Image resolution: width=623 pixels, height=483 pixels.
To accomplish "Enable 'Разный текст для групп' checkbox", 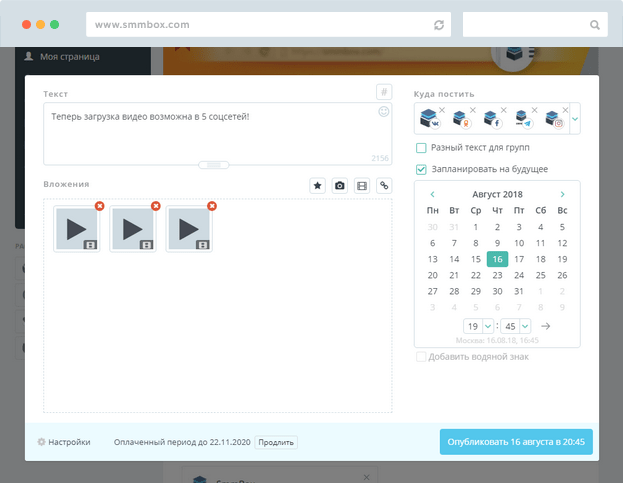I will click(x=421, y=148).
